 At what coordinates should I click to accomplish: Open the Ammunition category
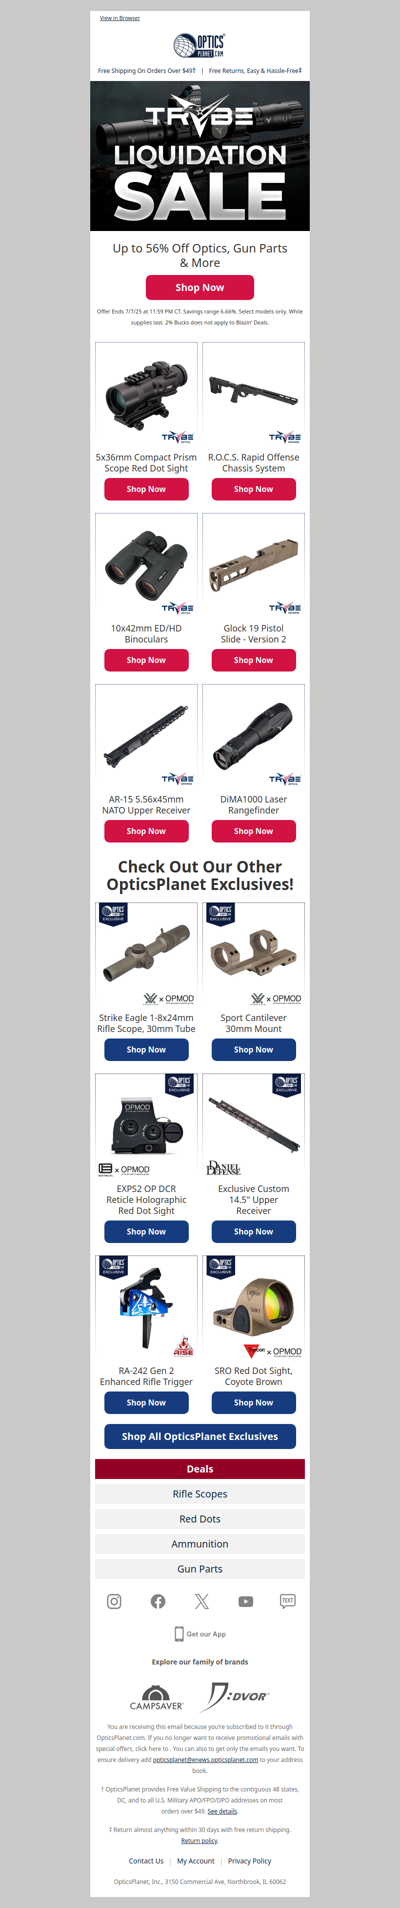pos(200,1544)
